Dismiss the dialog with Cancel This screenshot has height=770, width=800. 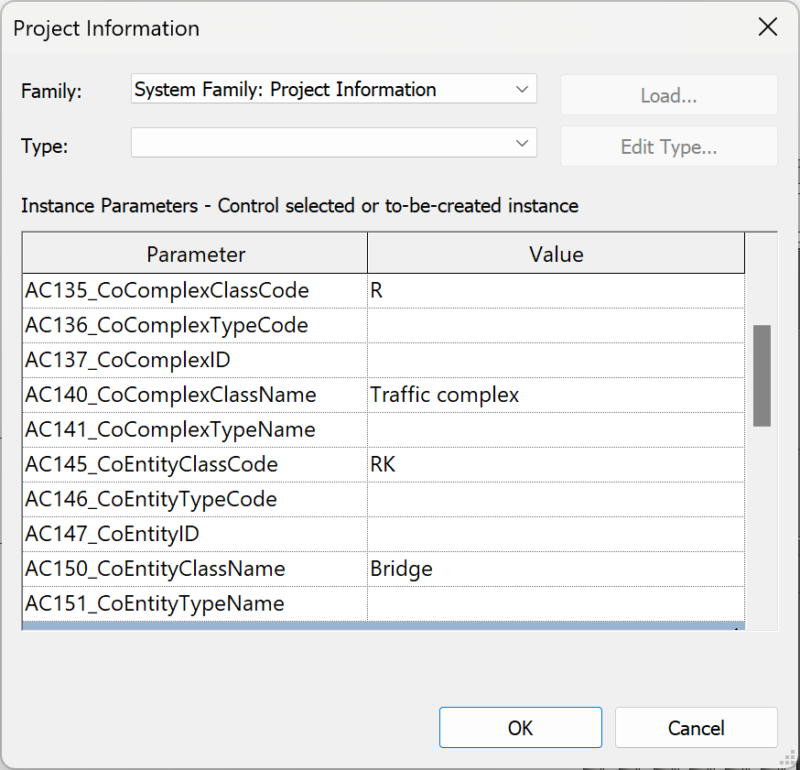point(696,727)
